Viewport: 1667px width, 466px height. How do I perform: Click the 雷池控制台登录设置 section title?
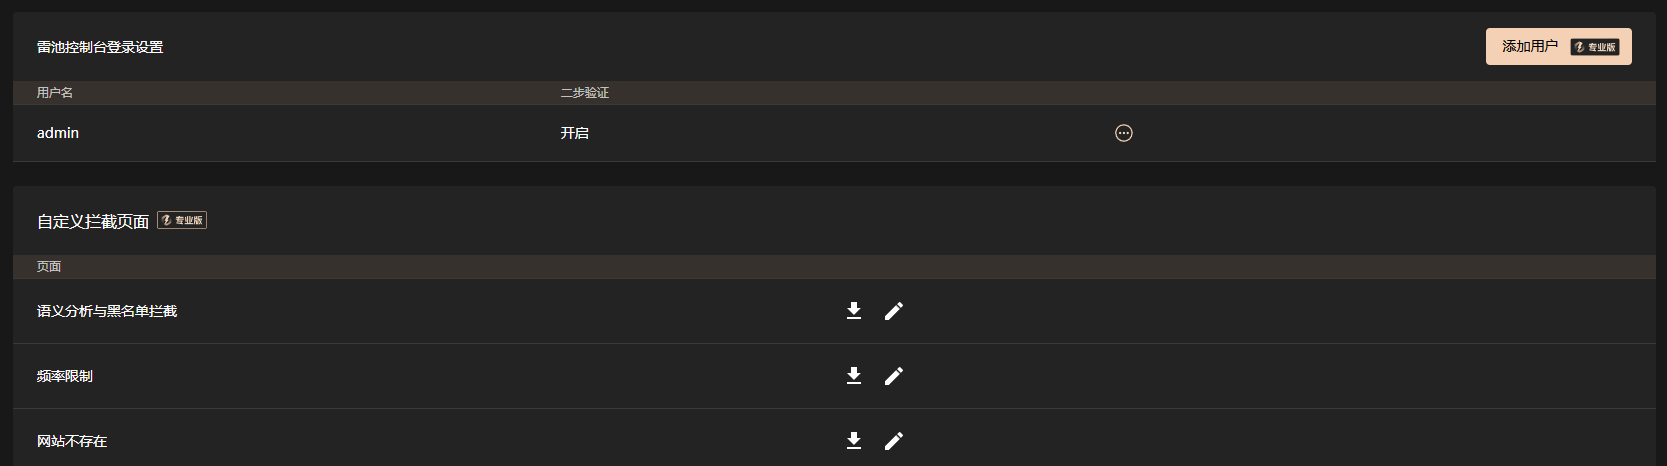(100, 47)
